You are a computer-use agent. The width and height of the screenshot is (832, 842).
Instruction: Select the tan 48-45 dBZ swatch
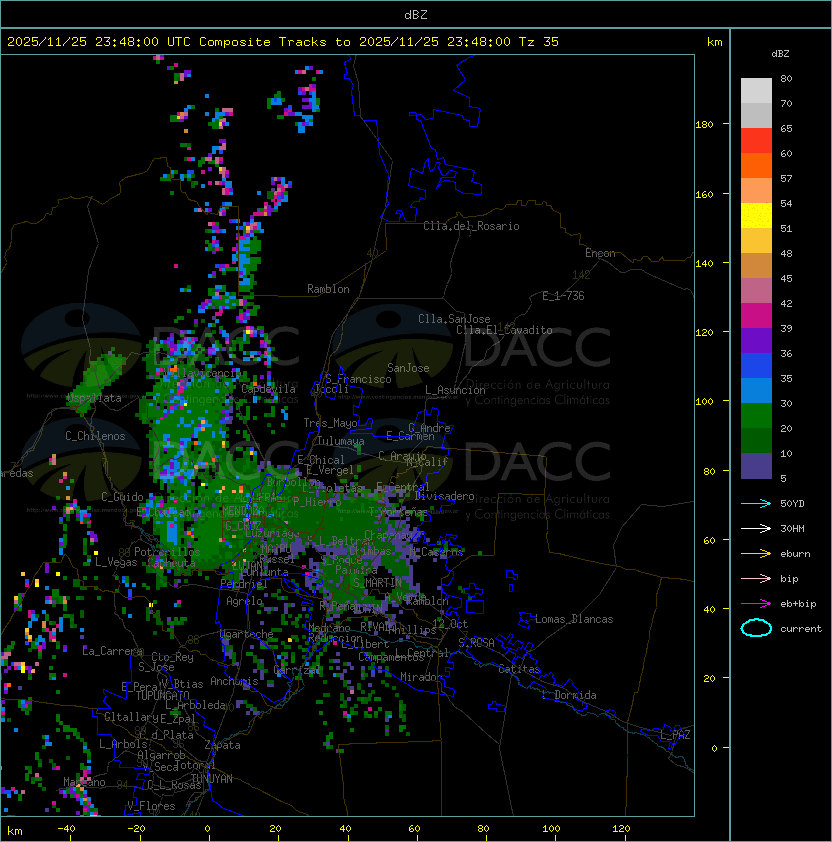(x=756, y=266)
